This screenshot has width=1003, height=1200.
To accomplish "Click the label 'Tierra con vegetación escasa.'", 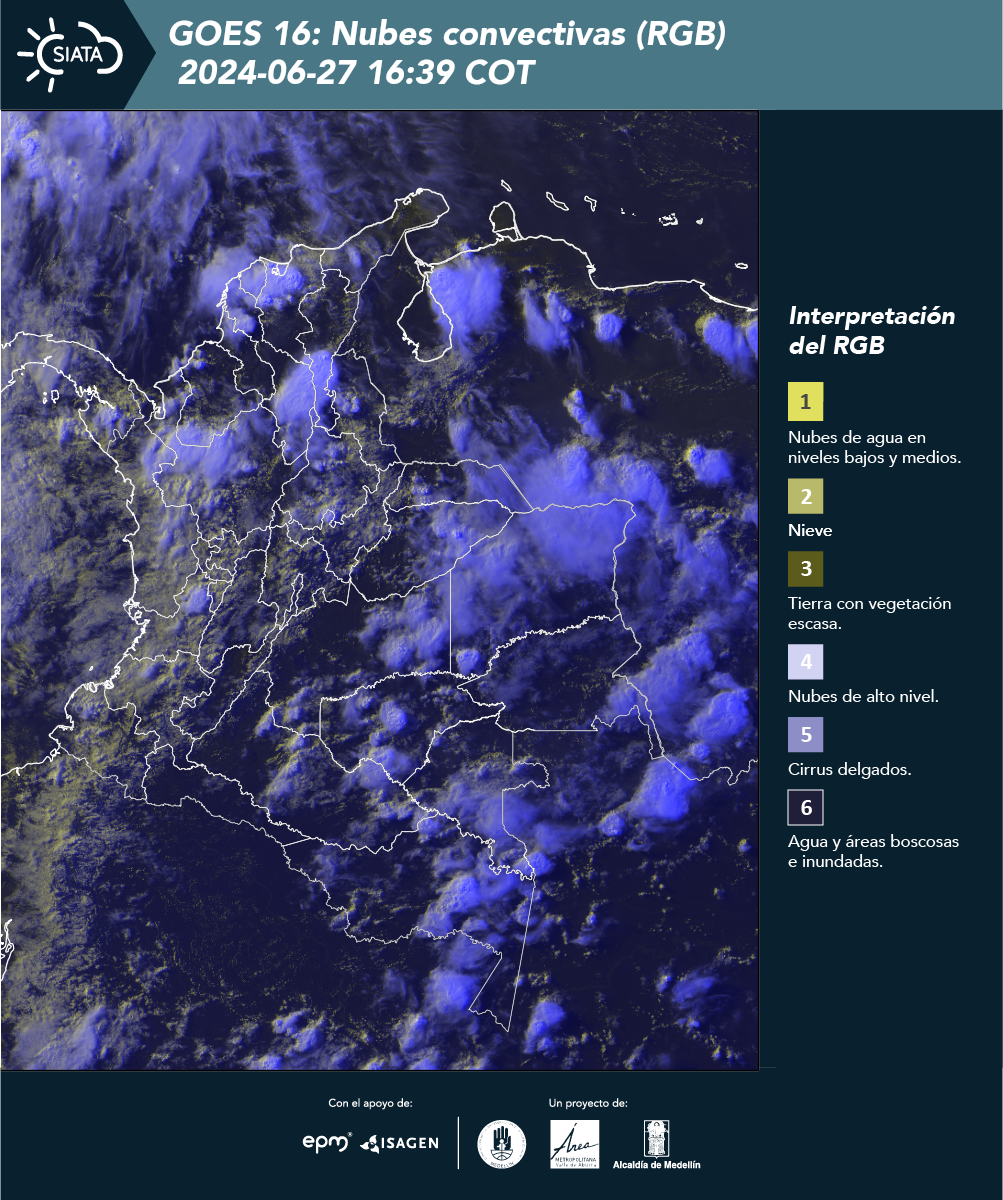I will tap(869, 614).
